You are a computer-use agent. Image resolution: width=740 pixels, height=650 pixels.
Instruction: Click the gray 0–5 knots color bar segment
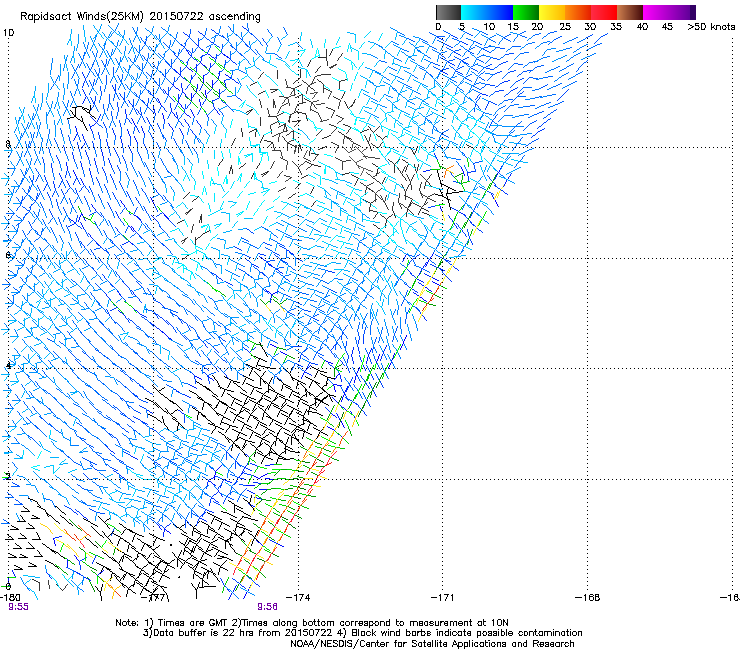tap(448, 12)
